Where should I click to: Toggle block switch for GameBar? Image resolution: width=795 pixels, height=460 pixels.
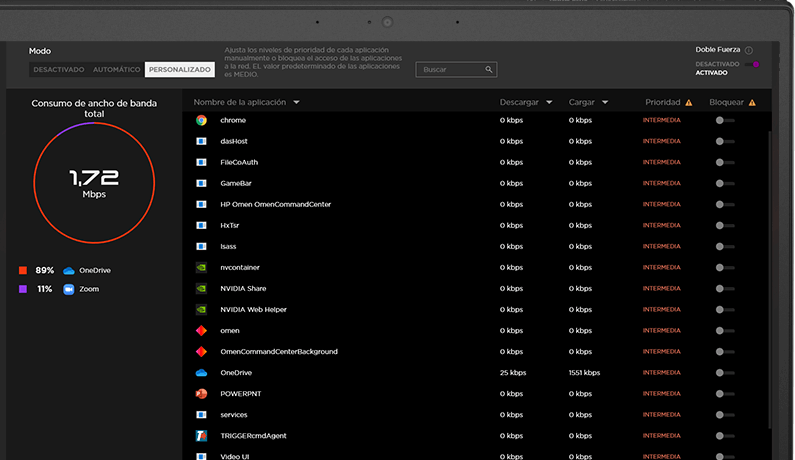coord(725,184)
